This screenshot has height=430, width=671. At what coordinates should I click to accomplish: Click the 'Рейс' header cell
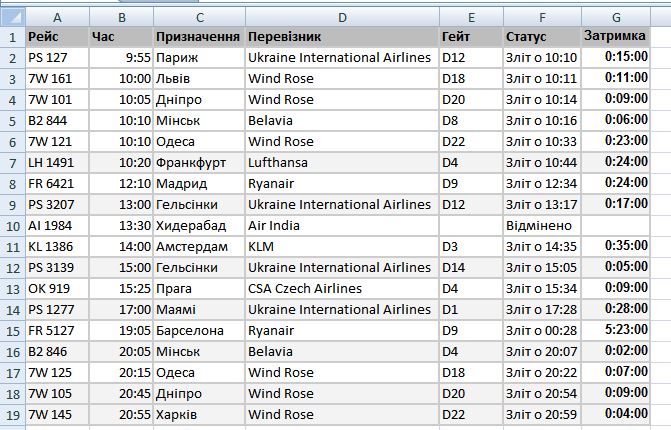pos(57,37)
